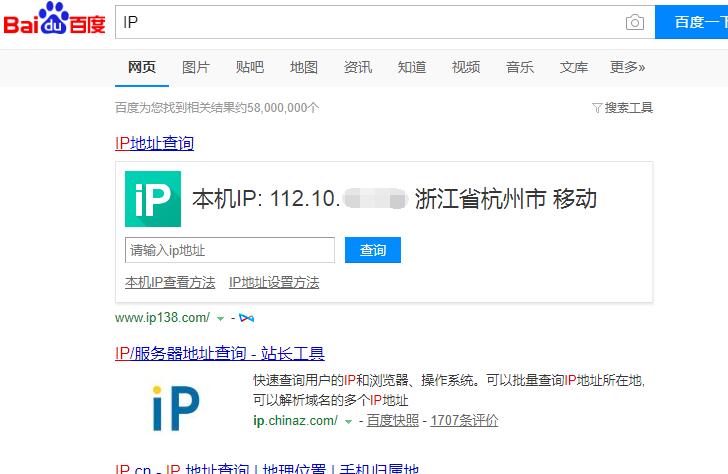Switch to the 地图 tab
The image size is (728, 474).
pyautogui.click(x=304, y=67)
